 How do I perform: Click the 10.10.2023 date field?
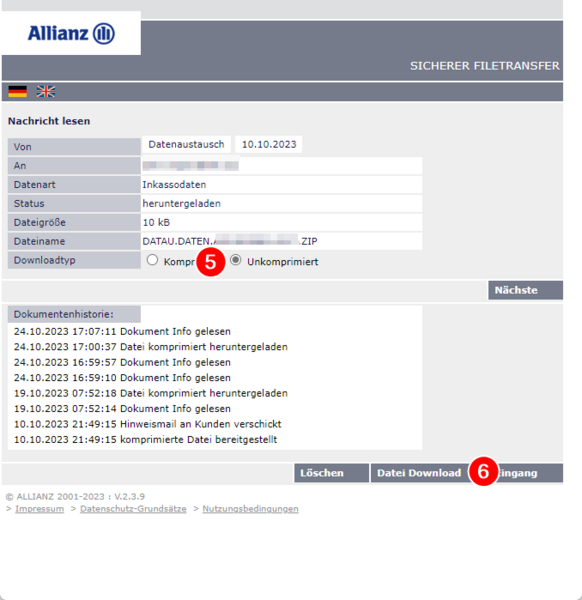[269, 144]
